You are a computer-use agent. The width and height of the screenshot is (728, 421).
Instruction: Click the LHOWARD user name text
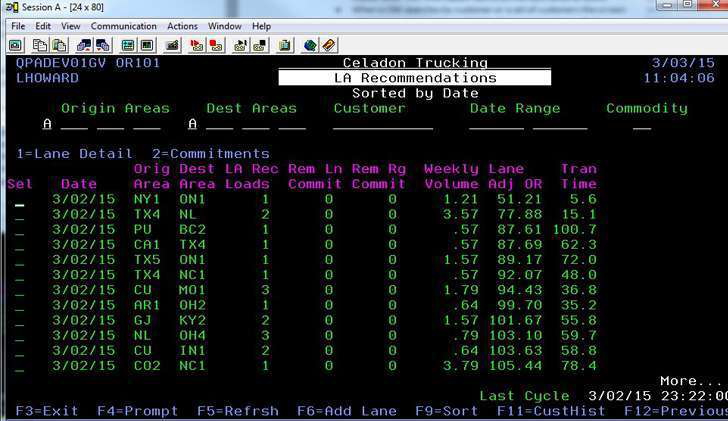47,78
